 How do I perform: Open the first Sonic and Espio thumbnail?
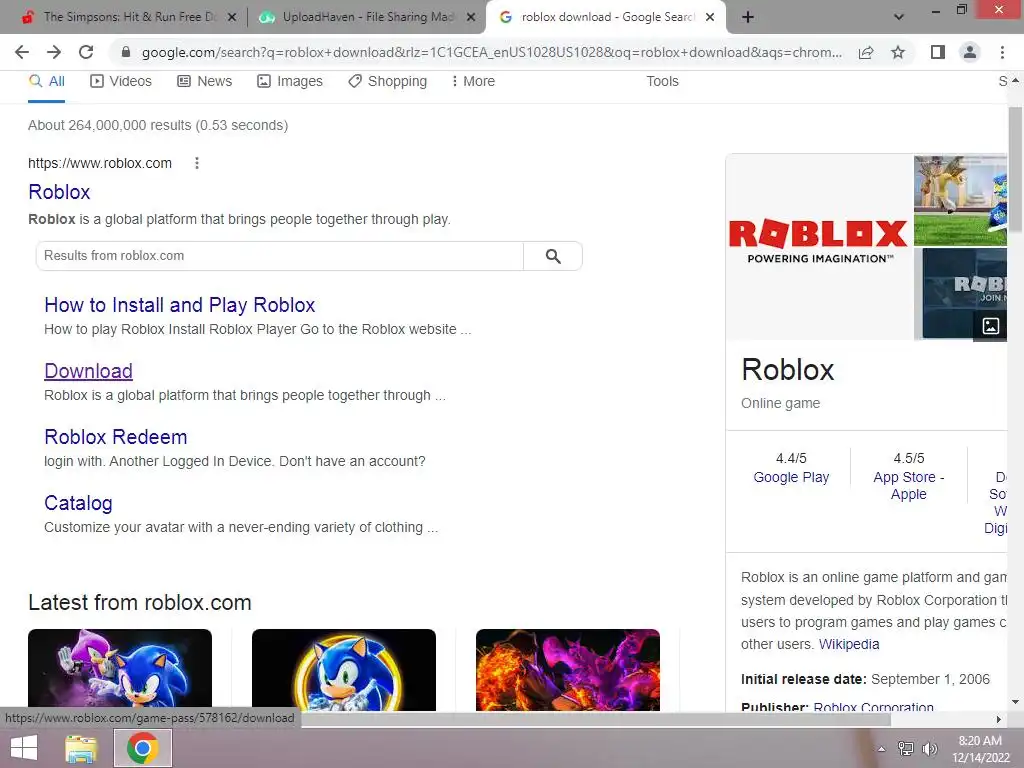click(120, 670)
